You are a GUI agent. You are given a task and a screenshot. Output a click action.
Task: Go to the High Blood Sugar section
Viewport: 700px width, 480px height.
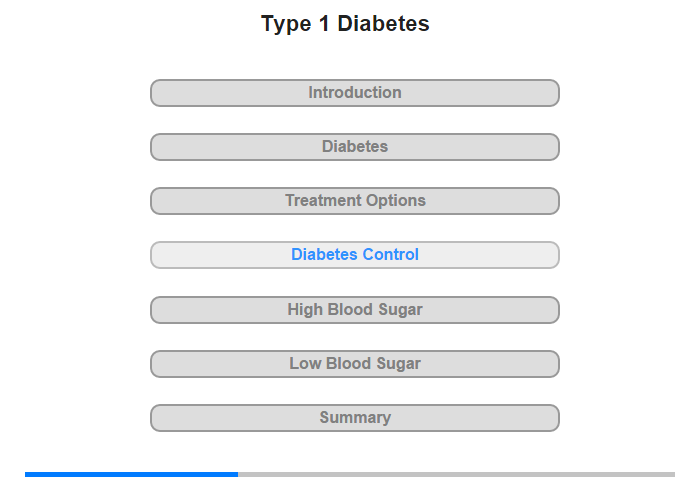coord(354,309)
